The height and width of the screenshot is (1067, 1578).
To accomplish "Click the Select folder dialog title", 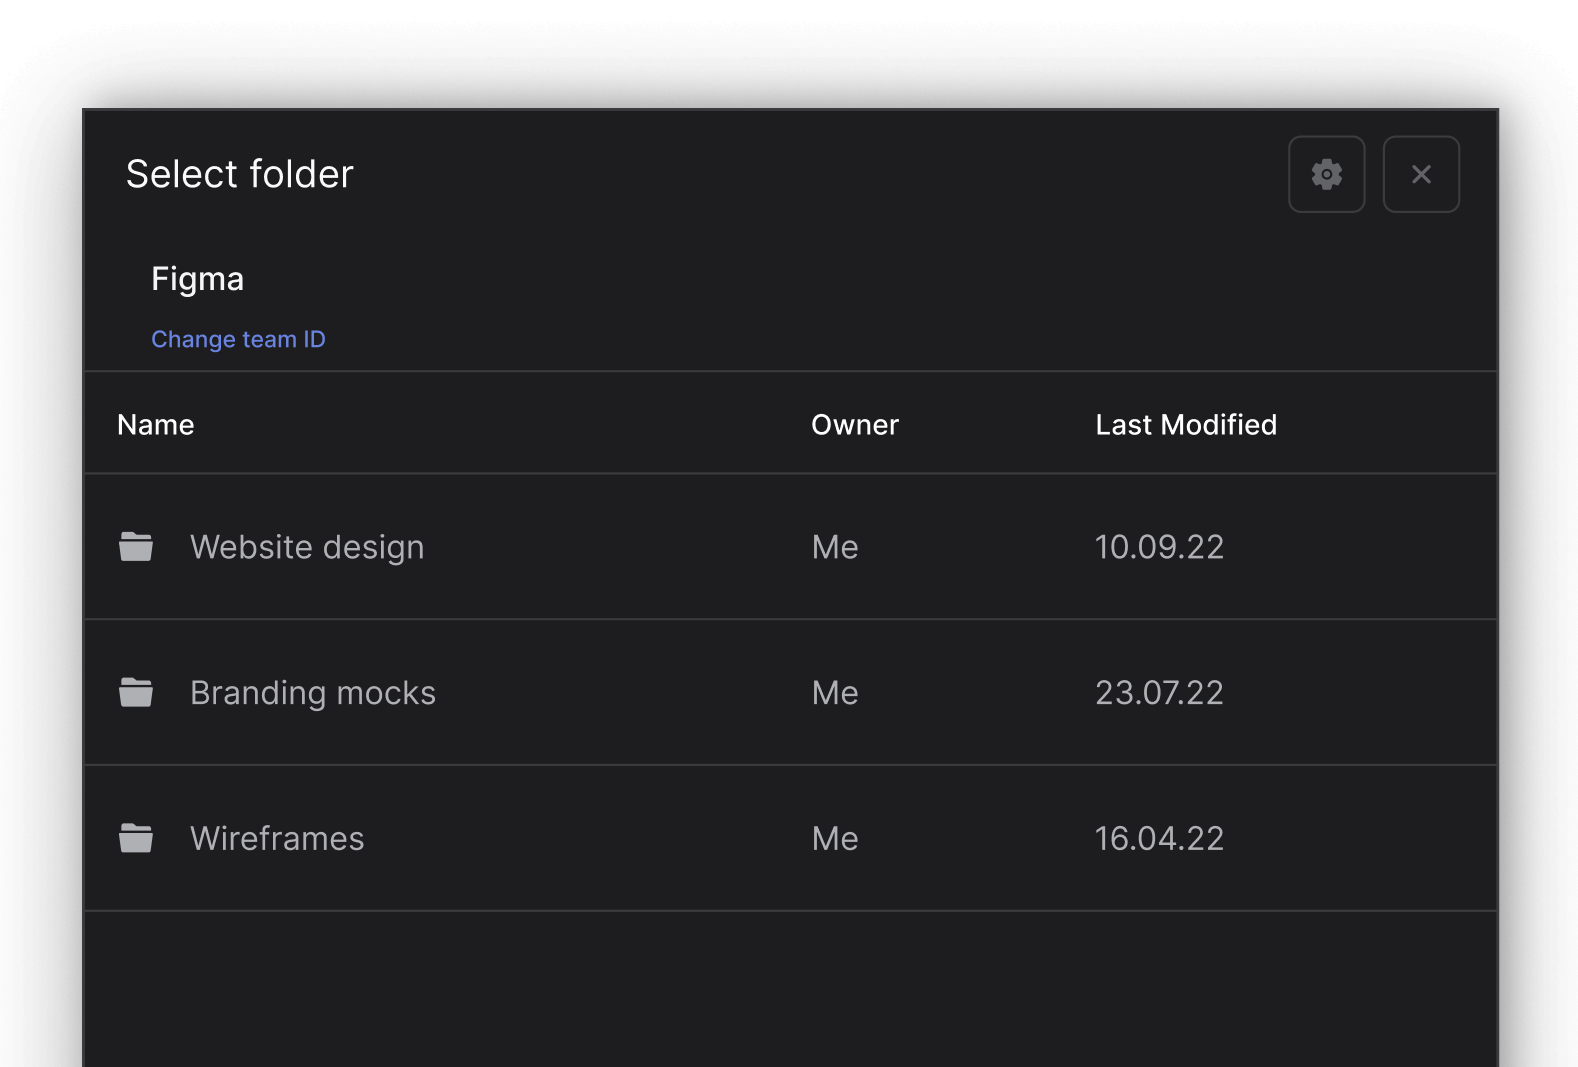I will (x=239, y=174).
